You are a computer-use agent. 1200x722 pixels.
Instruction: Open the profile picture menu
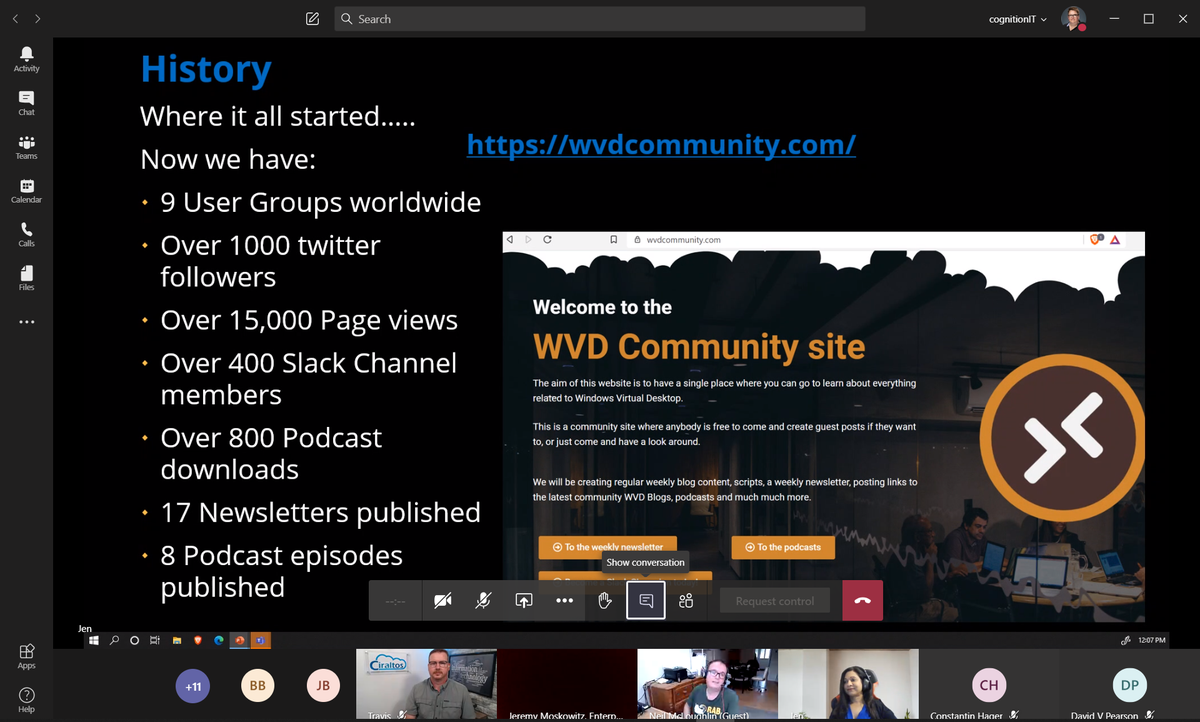[1073, 19]
